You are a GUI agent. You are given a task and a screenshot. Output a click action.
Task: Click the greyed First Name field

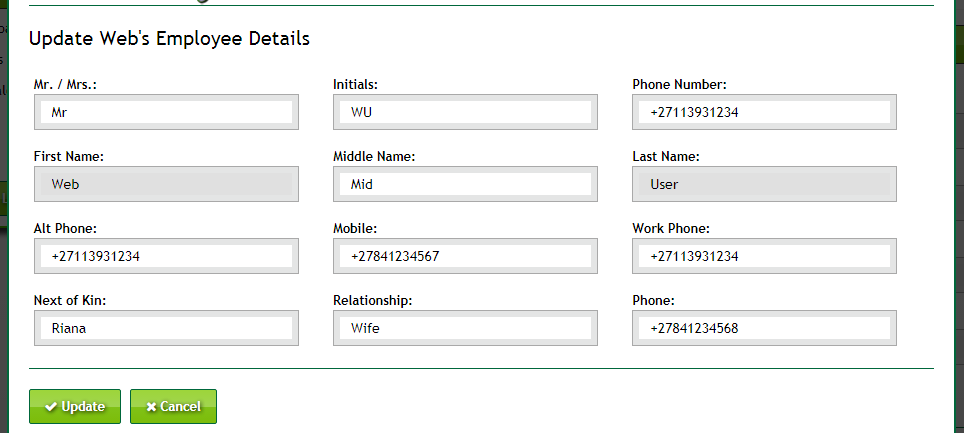(x=166, y=184)
